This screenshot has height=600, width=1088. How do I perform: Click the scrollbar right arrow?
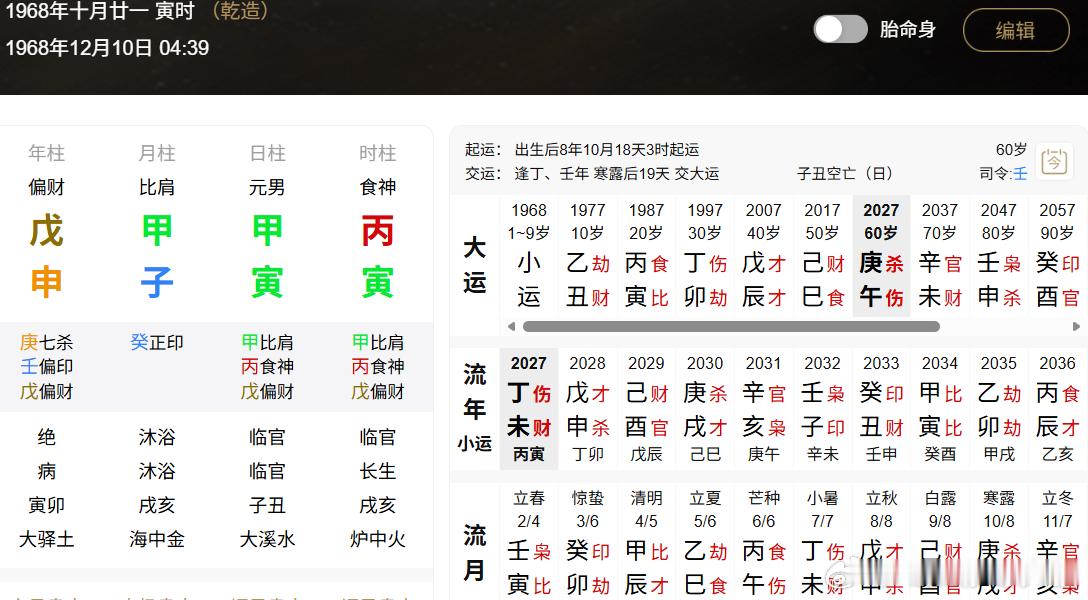[1076, 326]
